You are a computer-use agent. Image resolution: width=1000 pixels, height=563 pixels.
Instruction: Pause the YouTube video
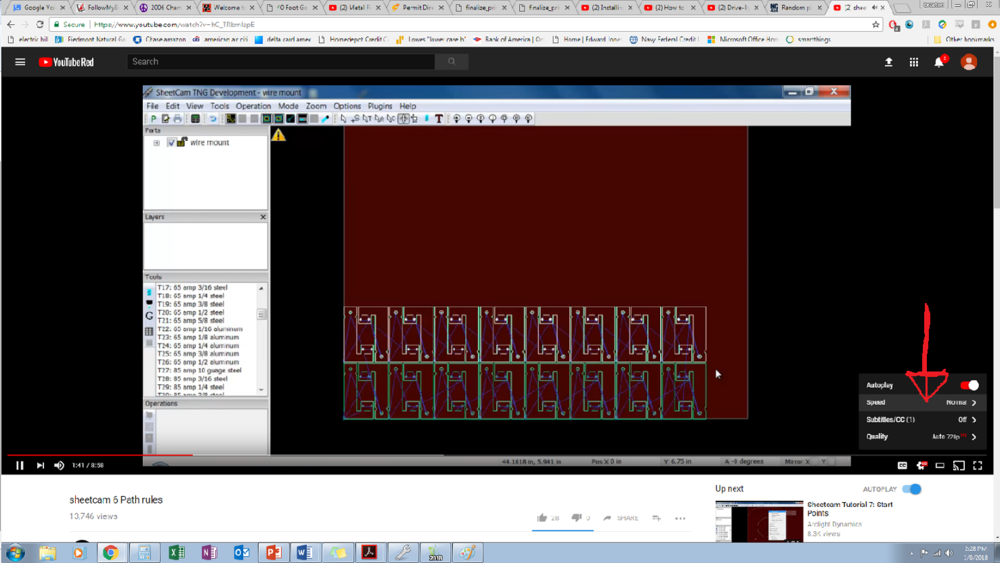19,465
